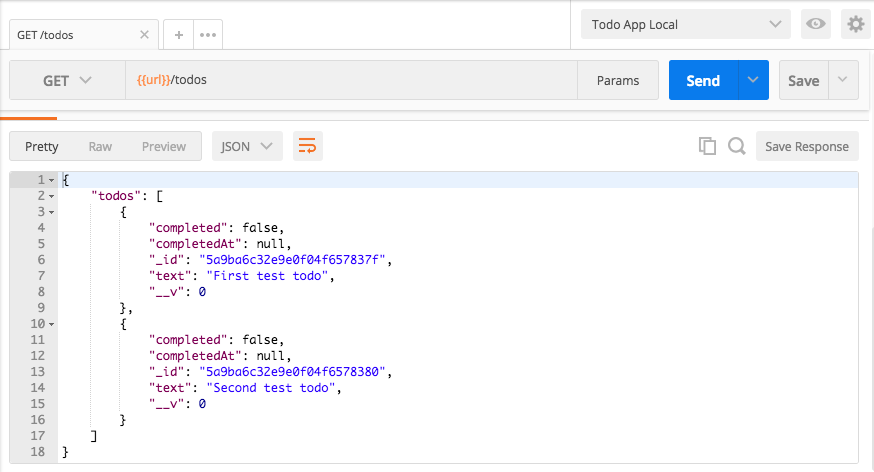Image resolution: width=874 pixels, height=472 pixels.
Task: Open the GET method dropdown
Action: pyautogui.click(x=67, y=80)
